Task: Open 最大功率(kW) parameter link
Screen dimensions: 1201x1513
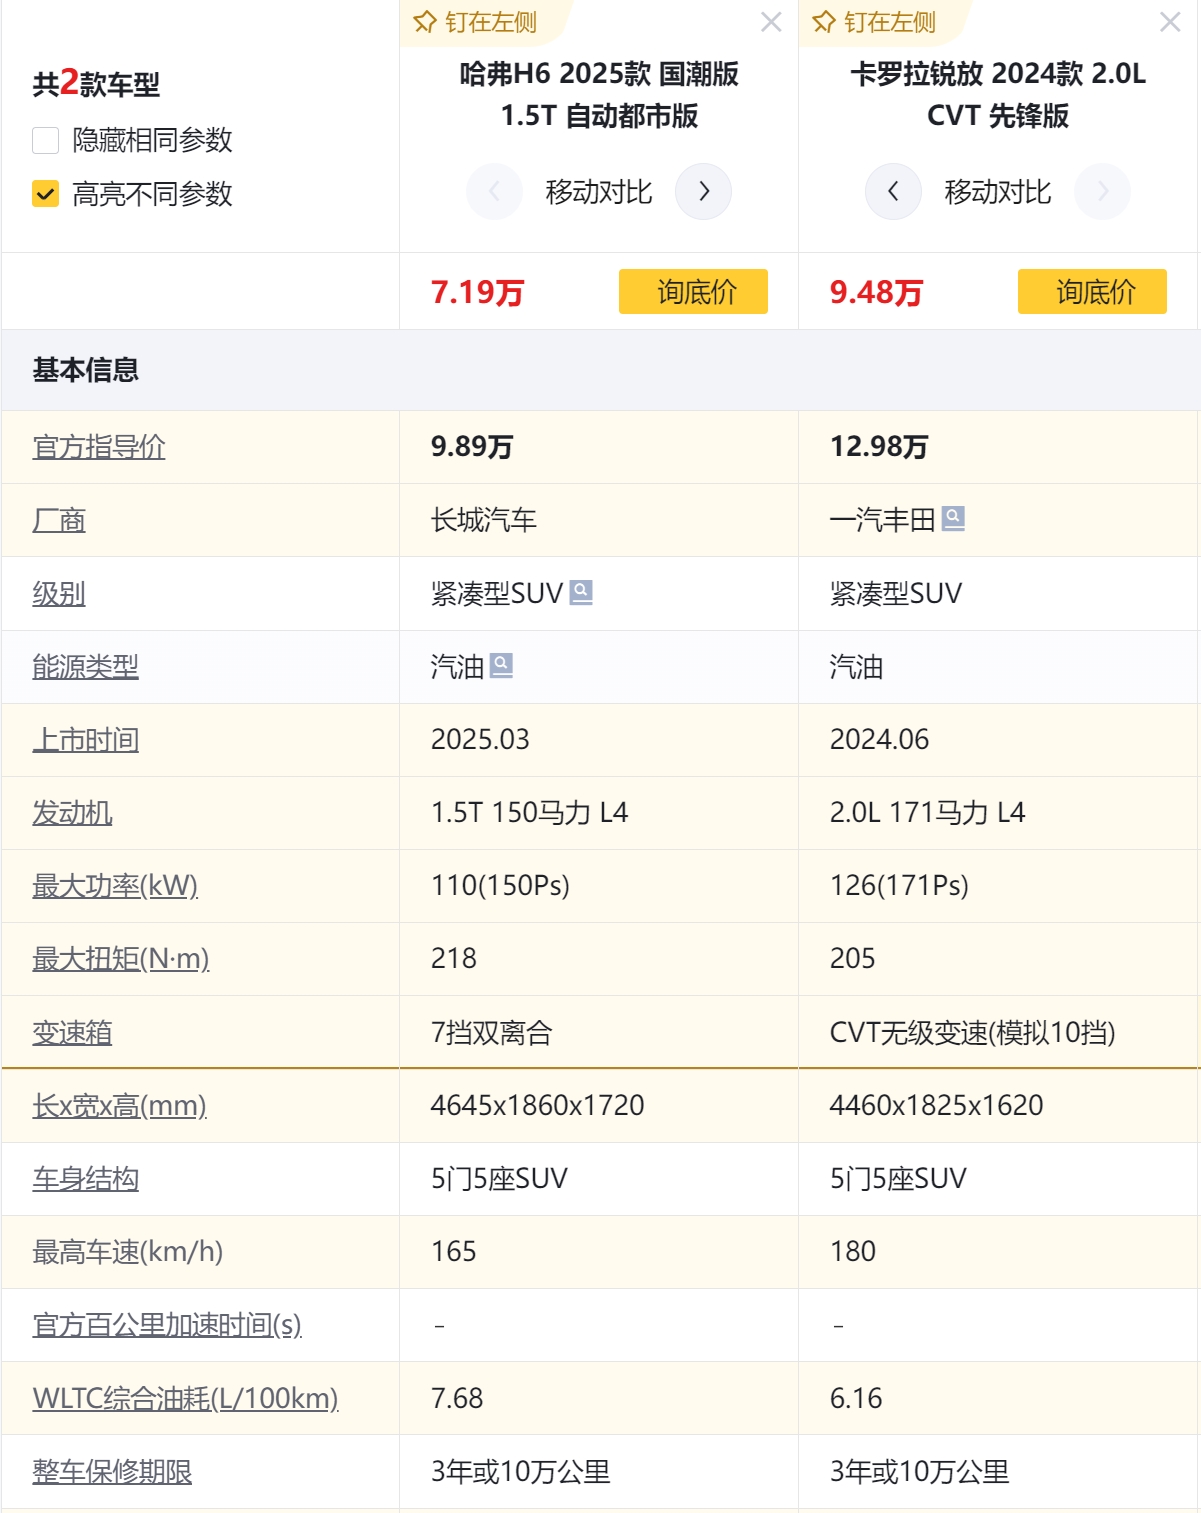Action: pos(115,885)
